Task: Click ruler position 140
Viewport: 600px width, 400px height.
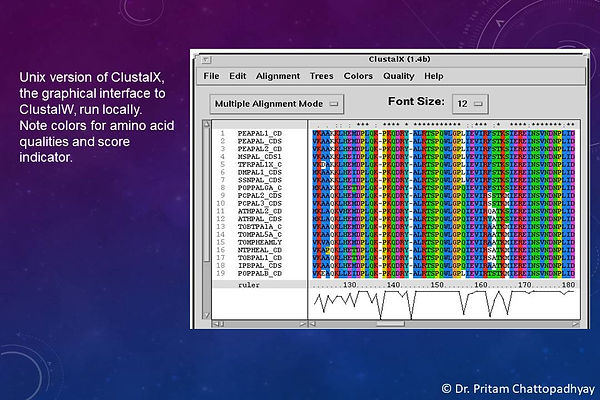Action: tap(393, 284)
